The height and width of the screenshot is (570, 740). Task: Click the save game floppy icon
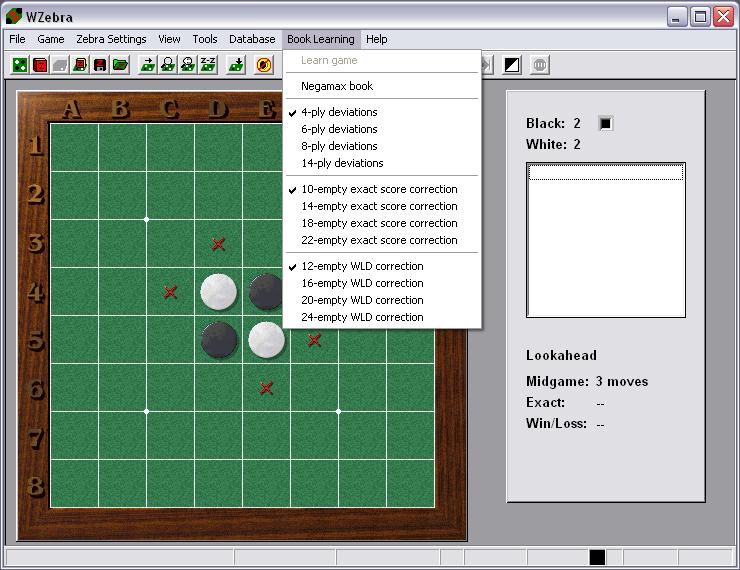(100, 65)
